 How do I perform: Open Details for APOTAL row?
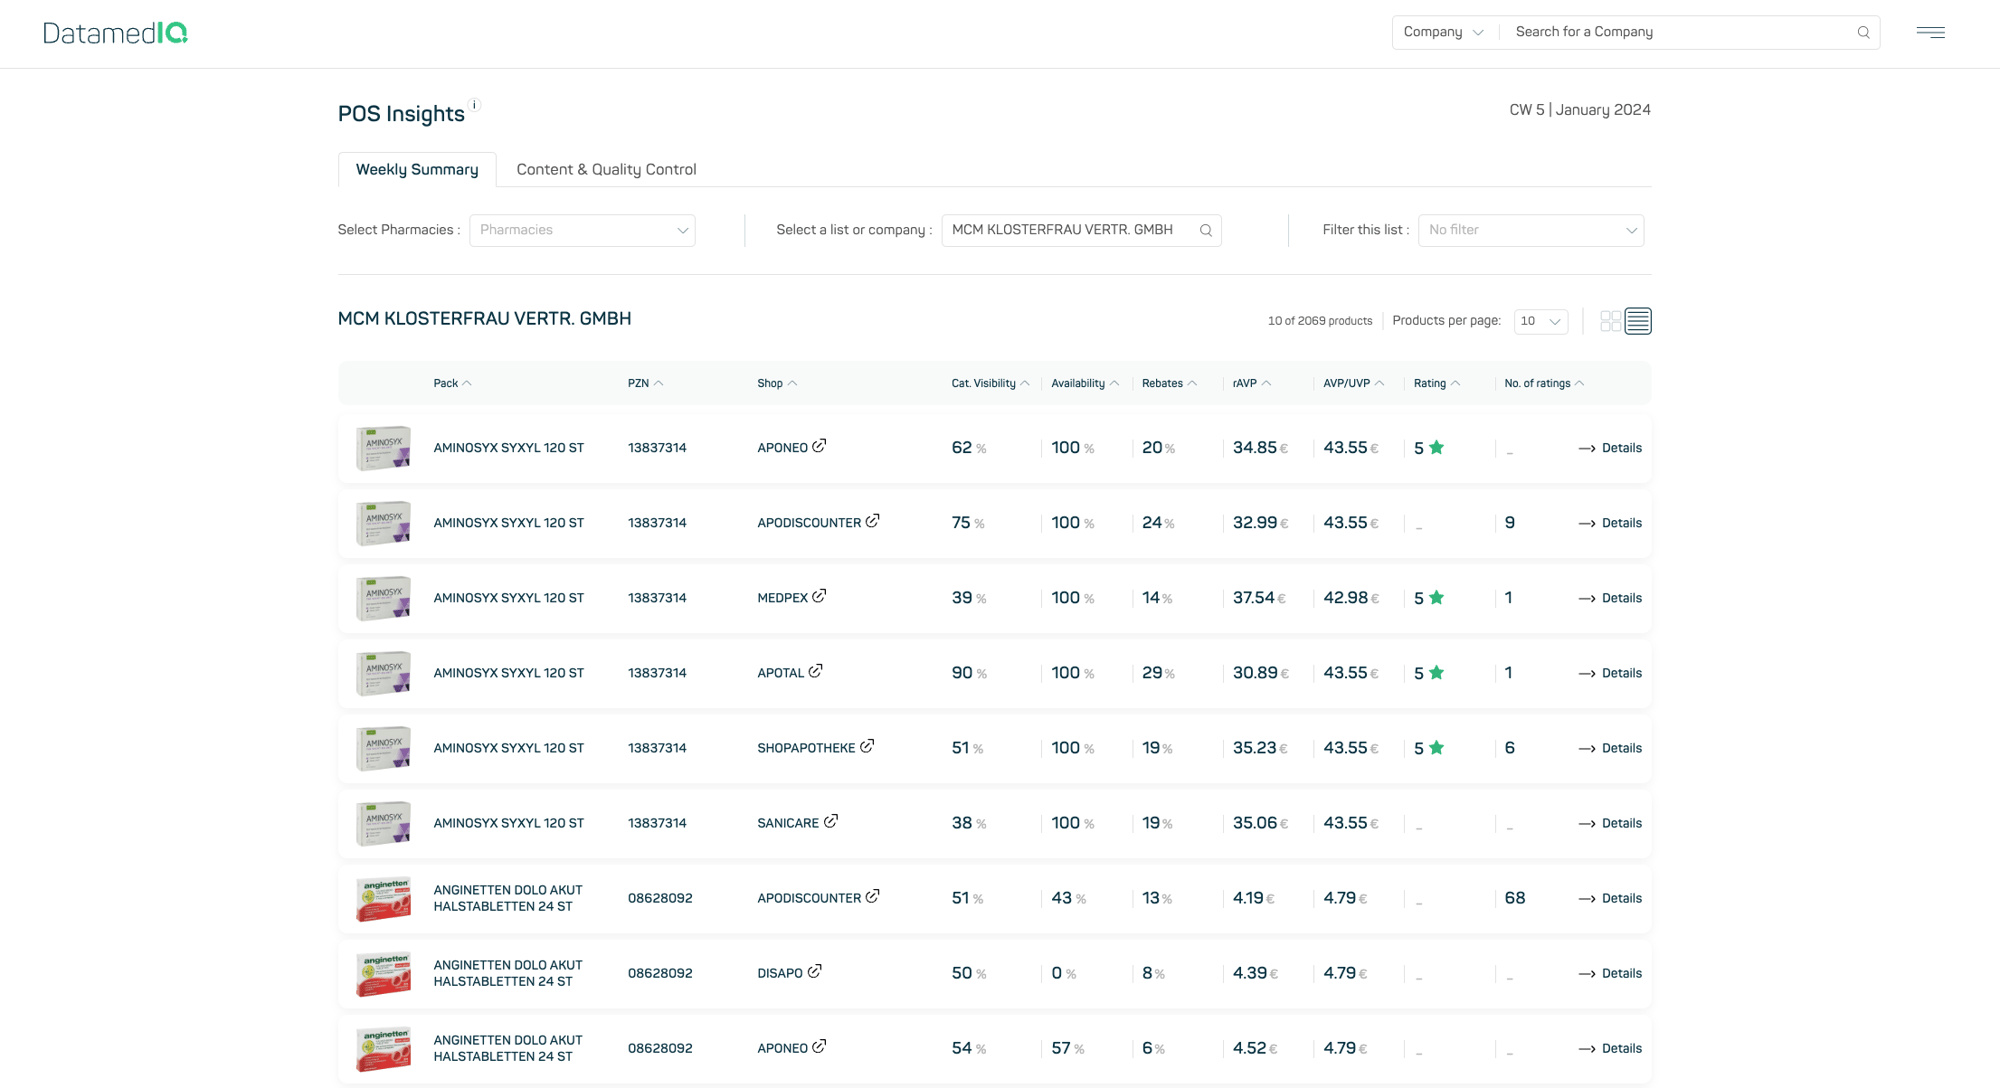tap(1610, 673)
